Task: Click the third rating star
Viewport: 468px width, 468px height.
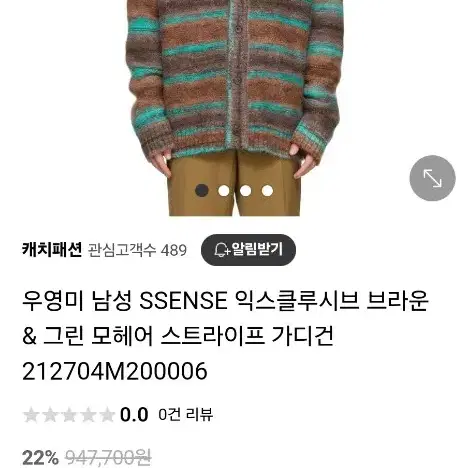Action: click(69, 415)
